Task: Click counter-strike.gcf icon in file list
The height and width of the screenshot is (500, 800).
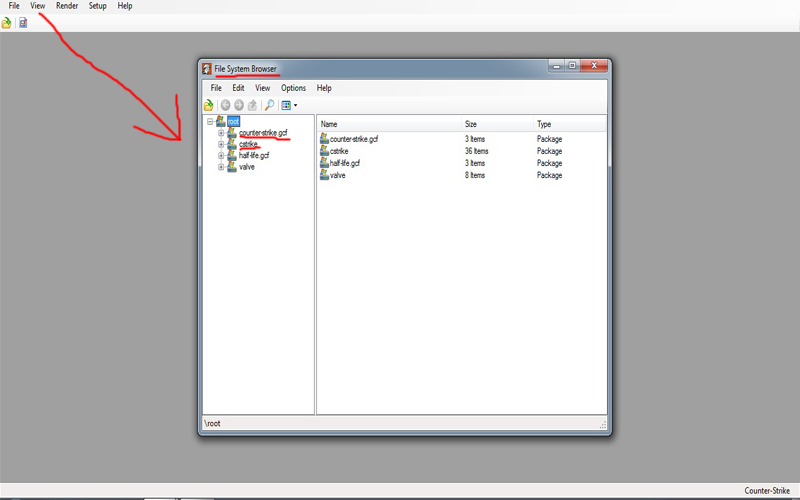Action: pyautogui.click(x=324, y=138)
